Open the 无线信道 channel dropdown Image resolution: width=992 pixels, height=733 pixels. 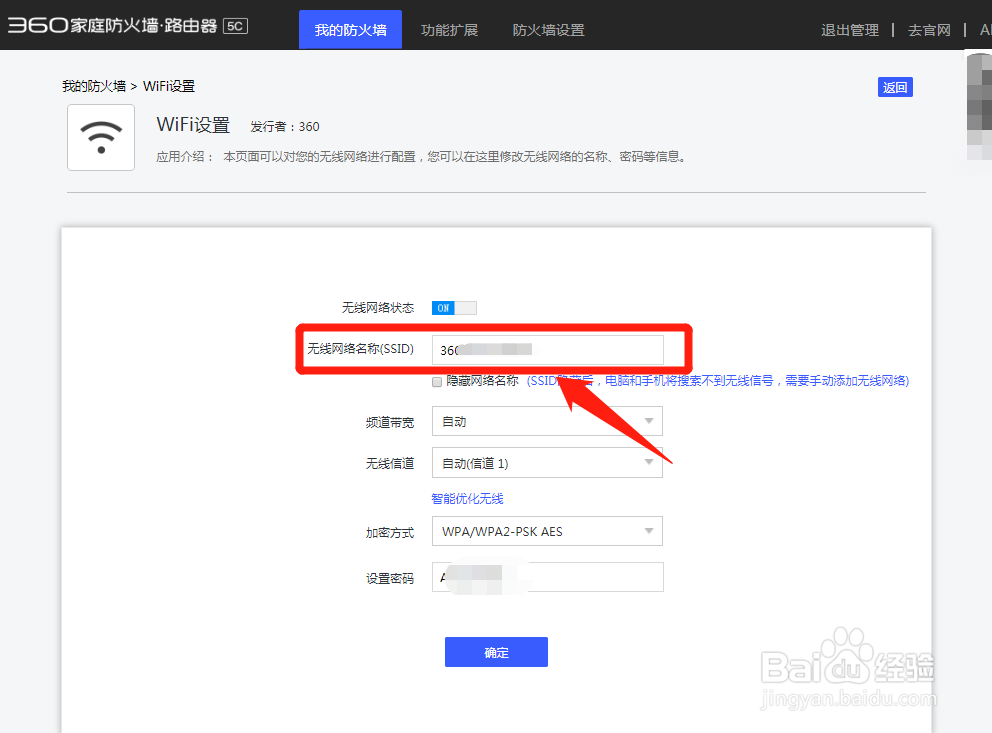tap(547, 463)
